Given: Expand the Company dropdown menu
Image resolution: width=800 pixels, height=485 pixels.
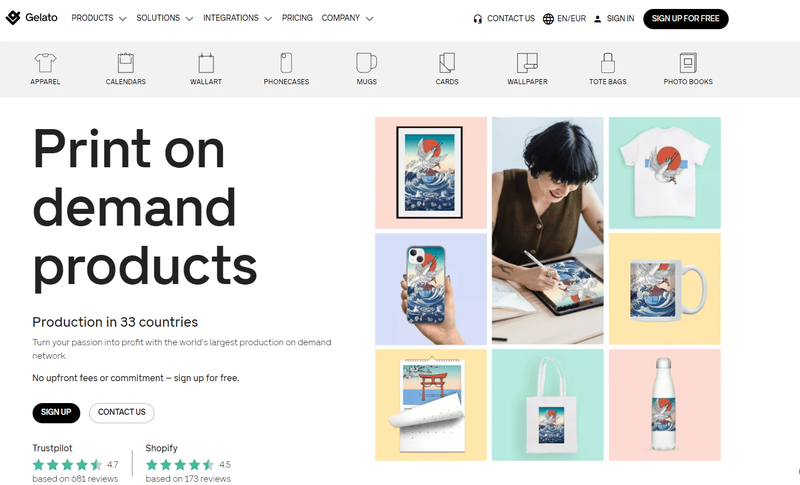Looking at the screenshot, I should 347,18.
